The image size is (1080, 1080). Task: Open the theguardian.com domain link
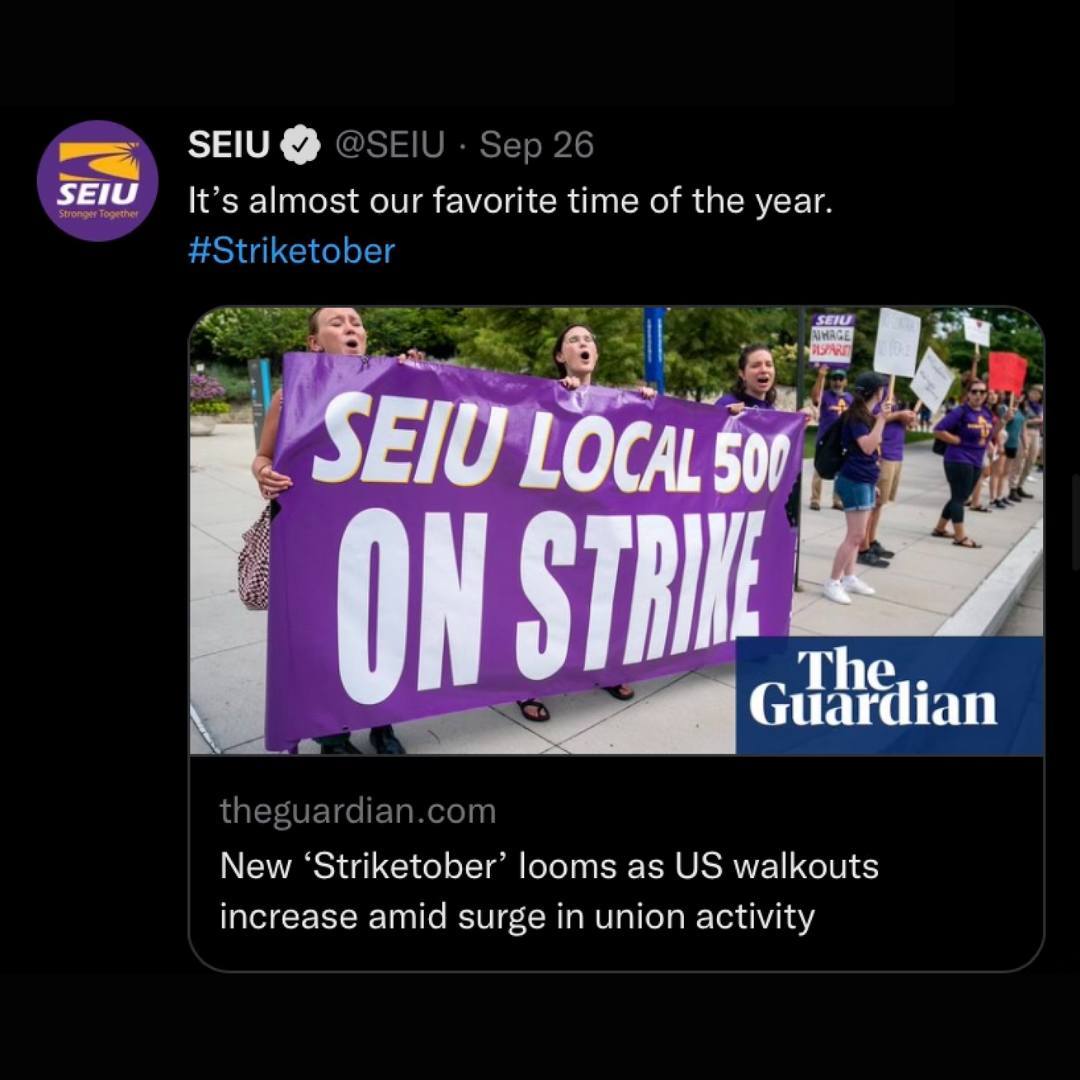358,811
